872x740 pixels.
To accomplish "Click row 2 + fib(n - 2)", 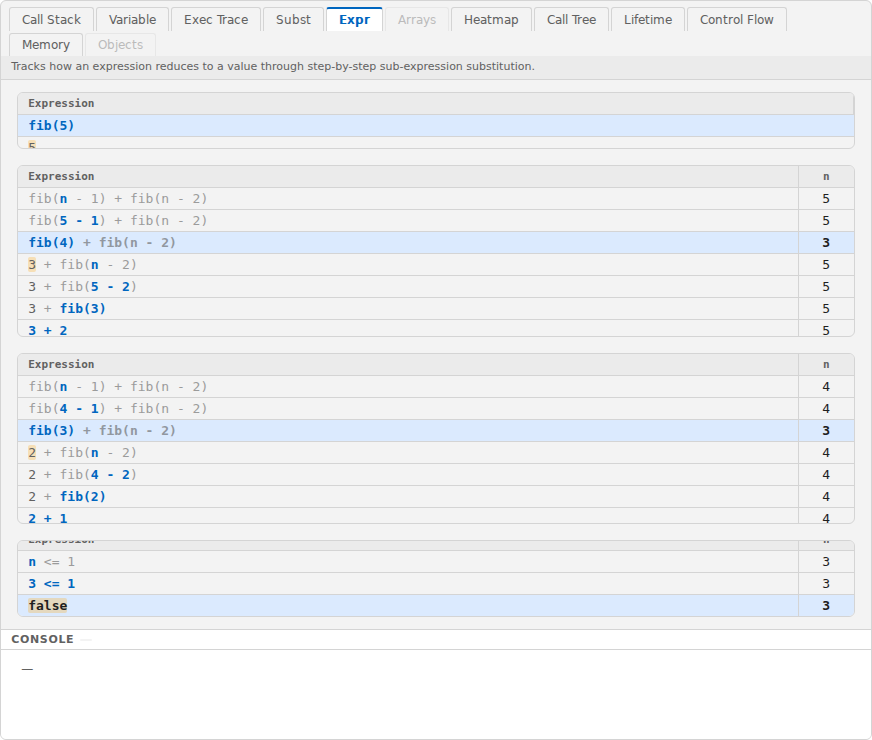I will coord(435,453).
